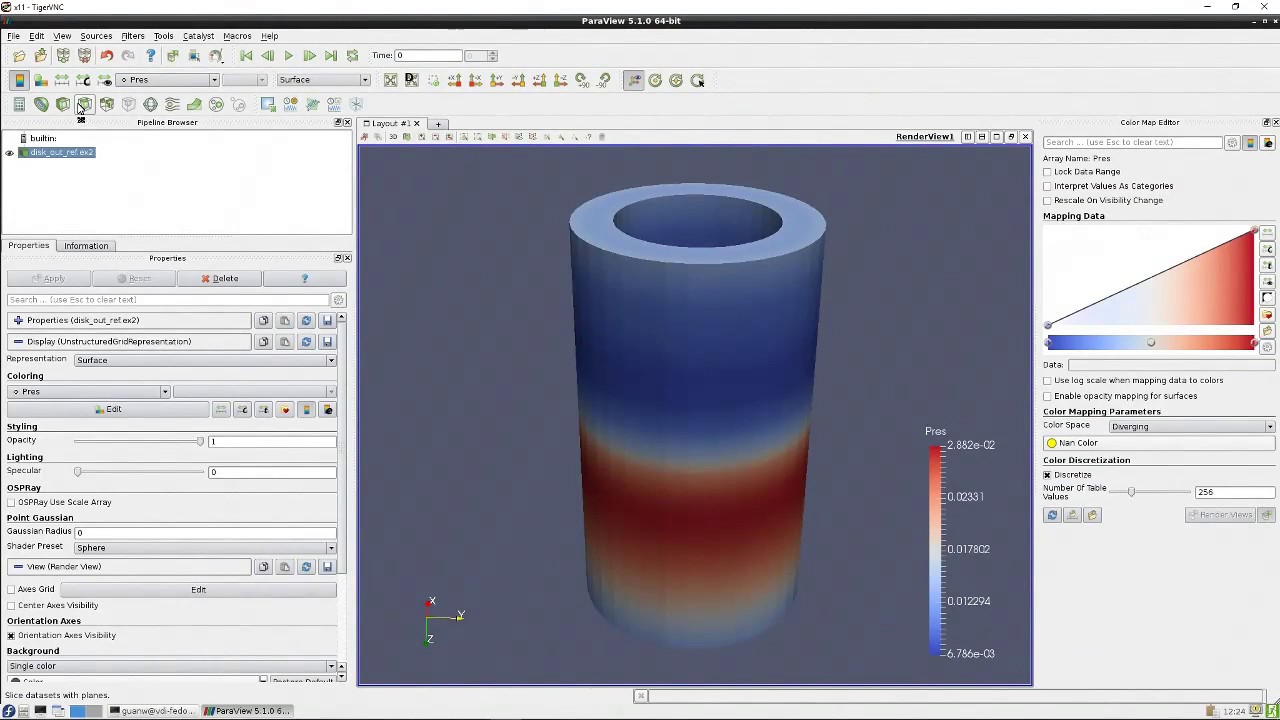Viewport: 1280px width, 720px height.
Task: Toggle the color legend visibility icon
Action: [x=19, y=80]
